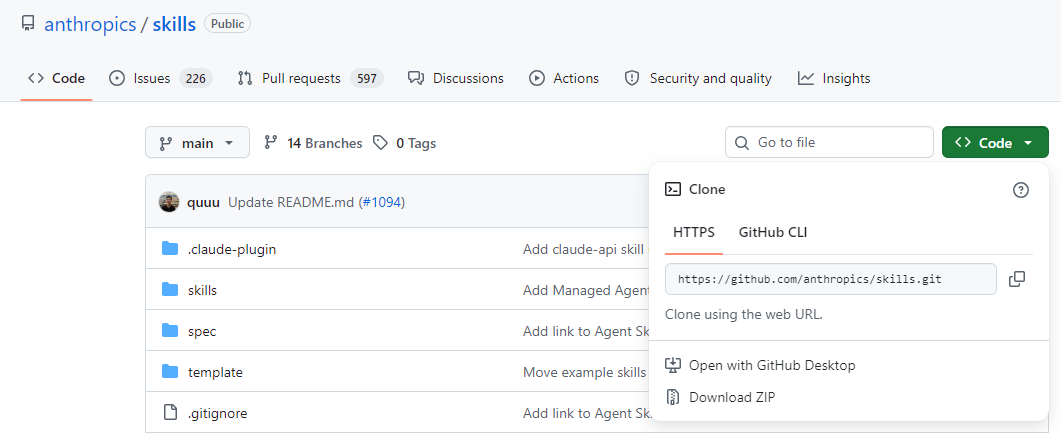Go to the Discussions tab
The image size is (1061, 433).
(x=455, y=78)
